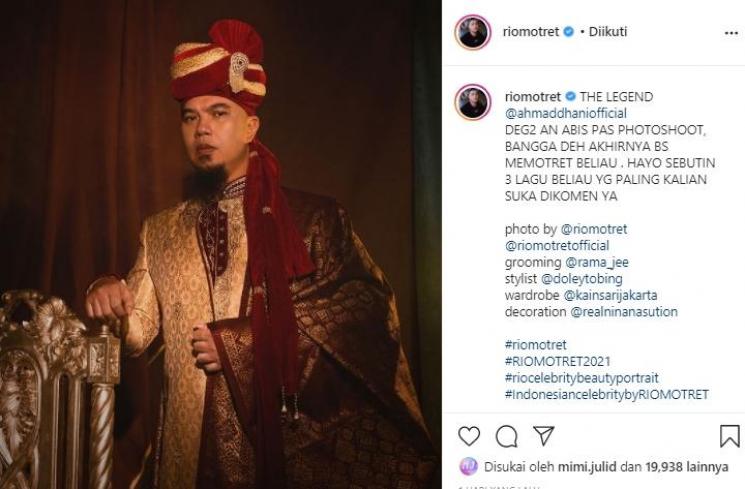
Task: Open @realninanasution decoration profile
Action: pos(624,312)
